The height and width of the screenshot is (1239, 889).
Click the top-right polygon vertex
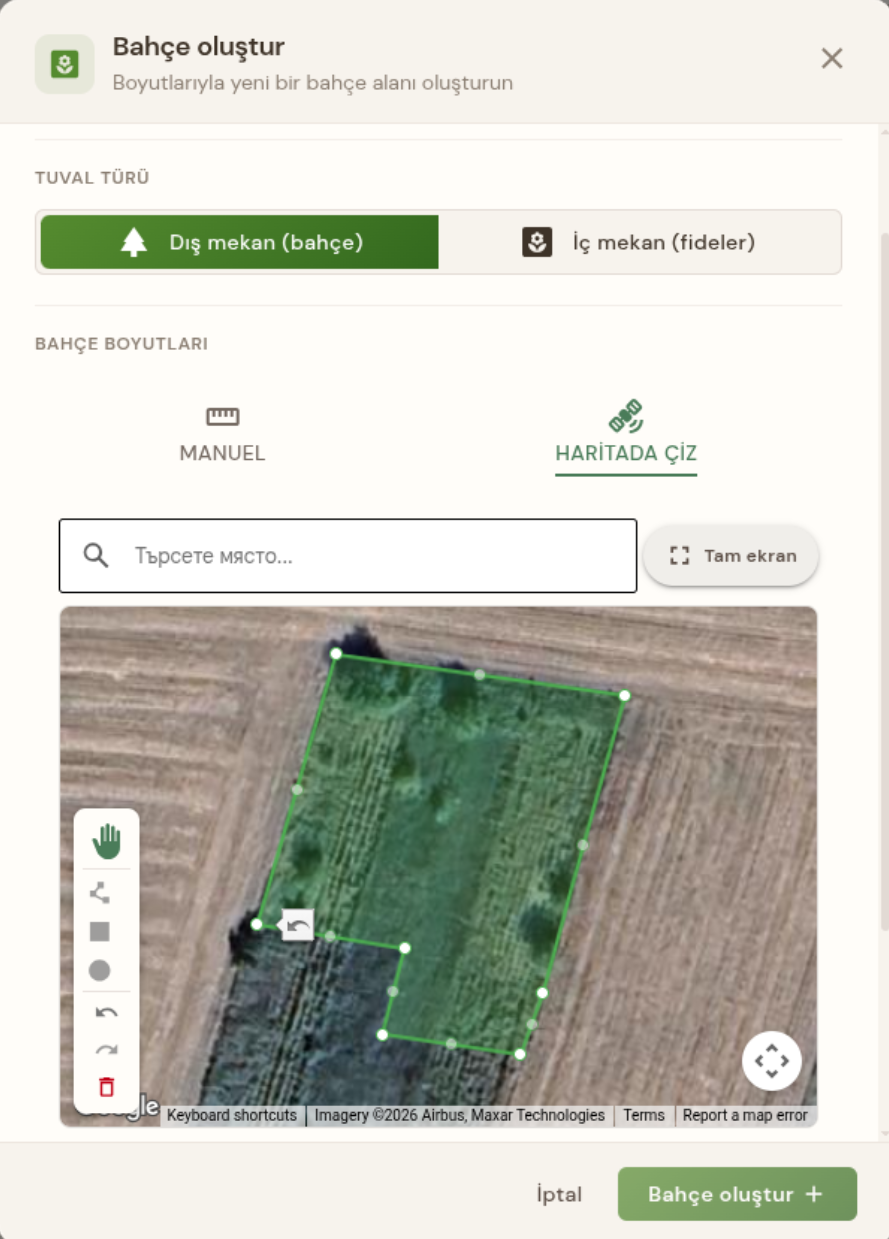(x=624, y=695)
